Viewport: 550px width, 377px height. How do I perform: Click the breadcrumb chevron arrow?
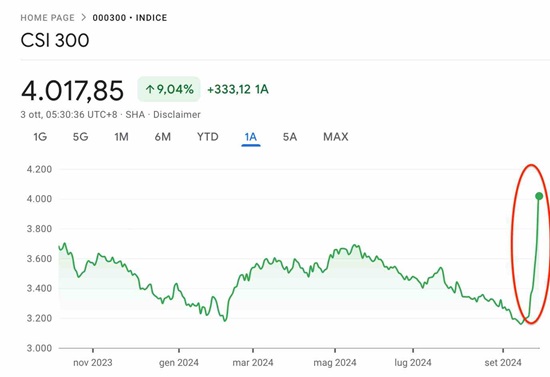click(83, 18)
